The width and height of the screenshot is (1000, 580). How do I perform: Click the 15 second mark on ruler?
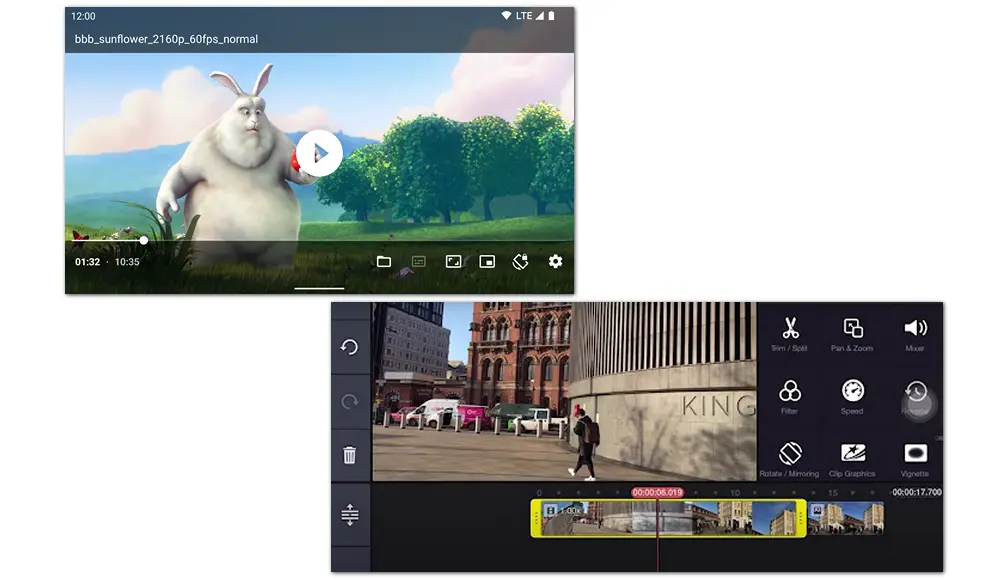click(832, 493)
